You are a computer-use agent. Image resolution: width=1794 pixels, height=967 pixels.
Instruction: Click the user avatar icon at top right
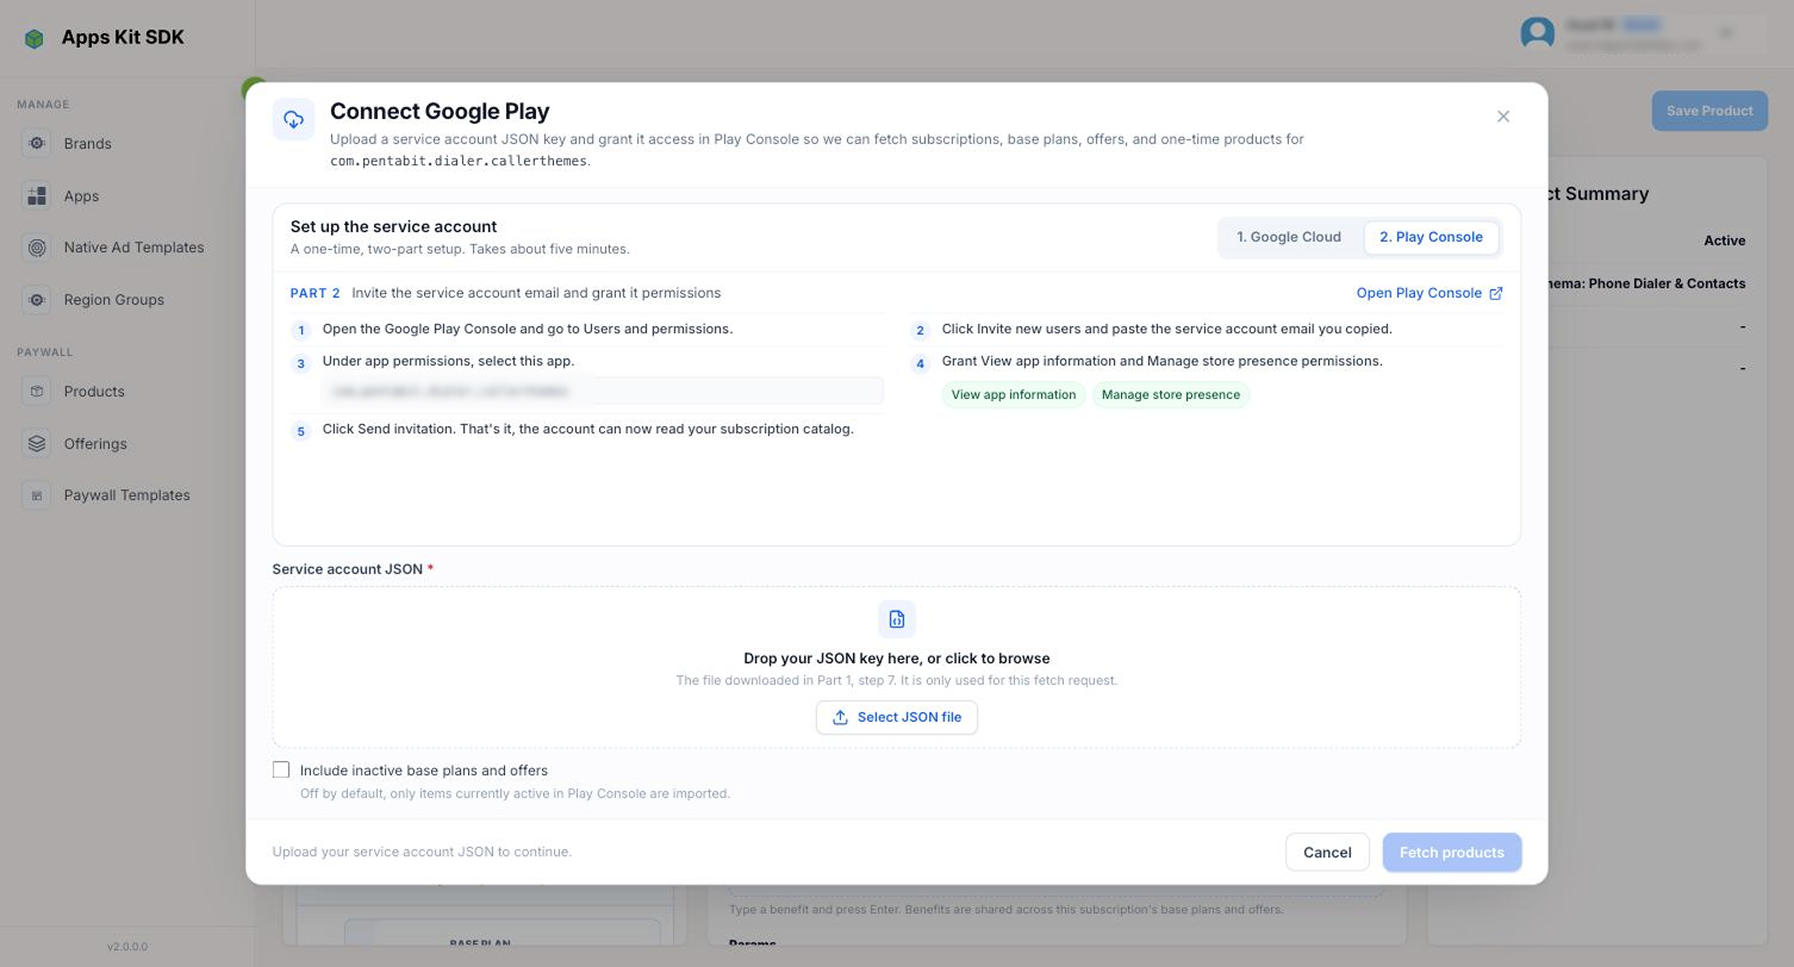pos(1537,33)
